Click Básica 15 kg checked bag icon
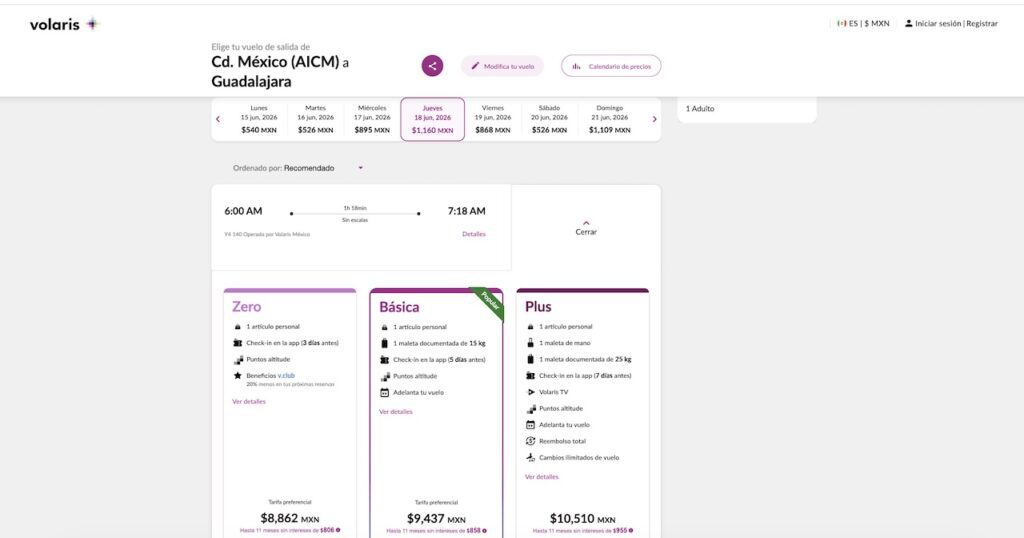This screenshot has height=538, width=1024. tap(385, 343)
